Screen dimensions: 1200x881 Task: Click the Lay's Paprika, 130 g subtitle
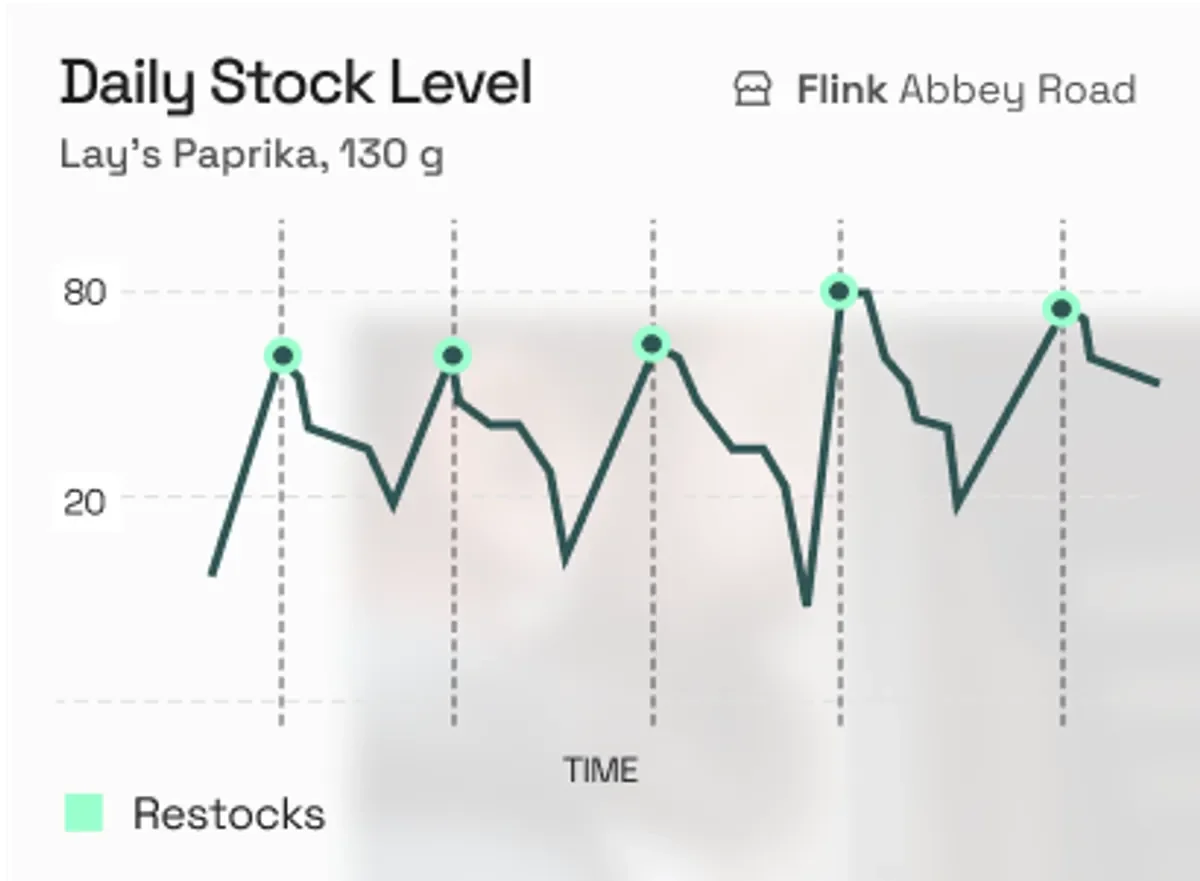(252, 156)
